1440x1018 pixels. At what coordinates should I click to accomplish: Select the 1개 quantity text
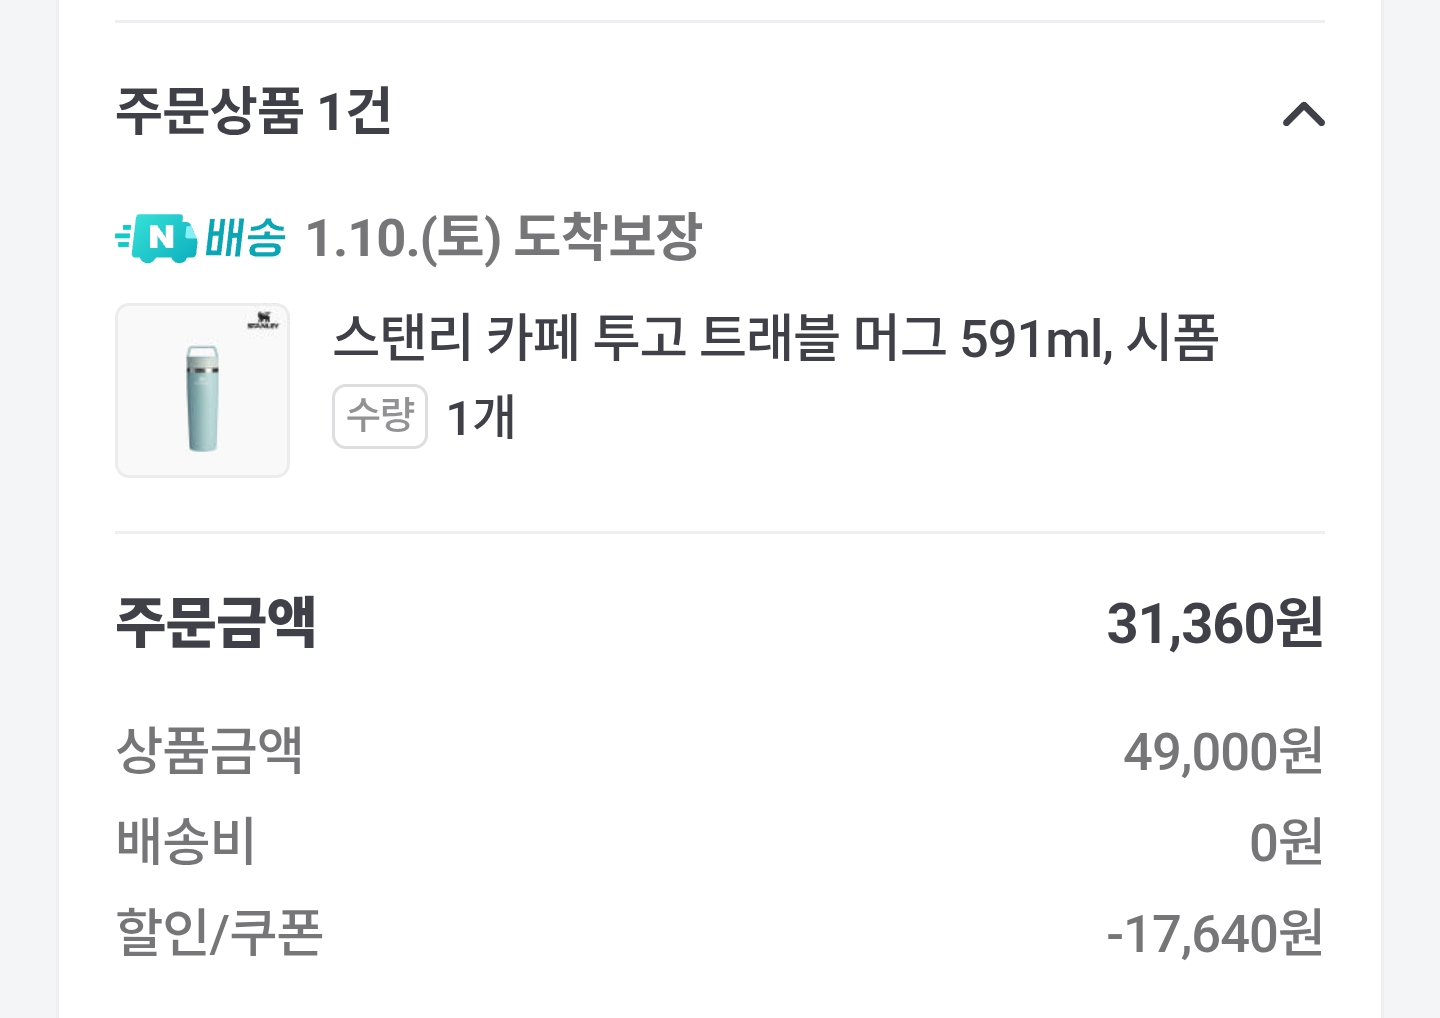480,417
